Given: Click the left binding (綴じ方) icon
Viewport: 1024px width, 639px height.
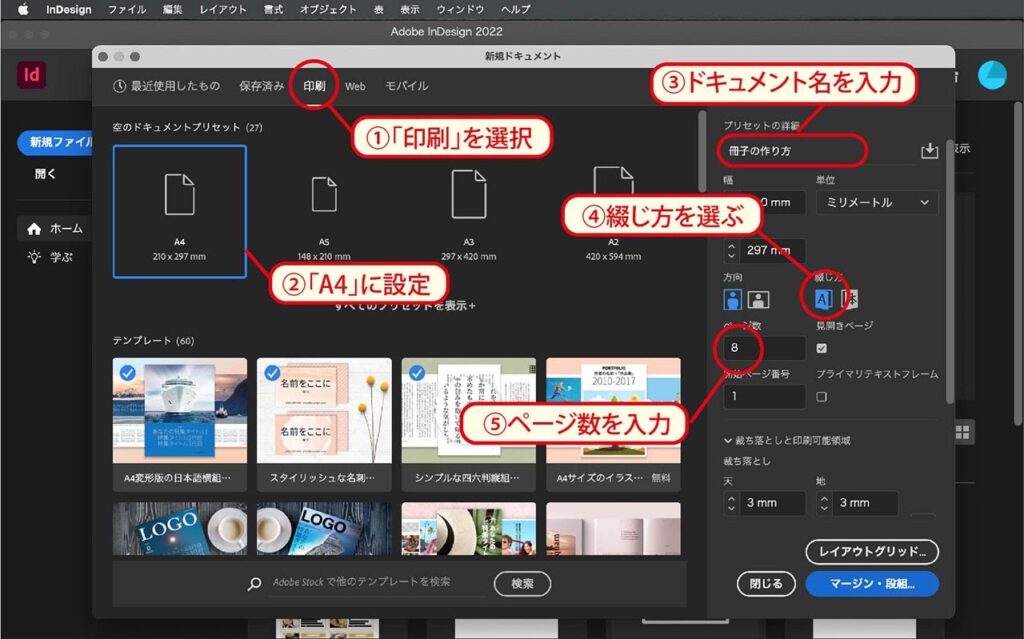Looking at the screenshot, I should click(822, 298).
